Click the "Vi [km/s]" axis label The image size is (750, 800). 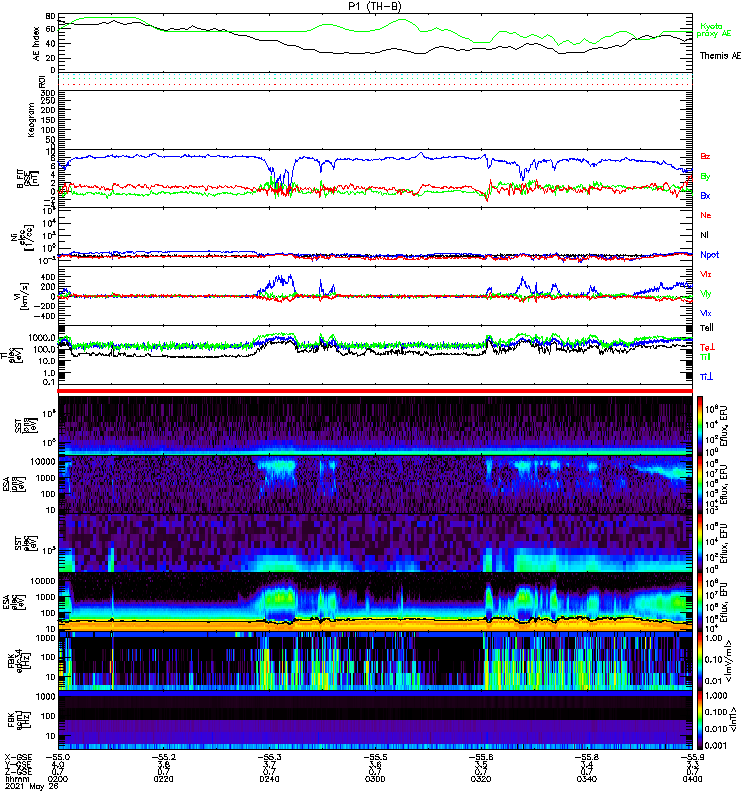pyautogui.click(x=24, y=296)
